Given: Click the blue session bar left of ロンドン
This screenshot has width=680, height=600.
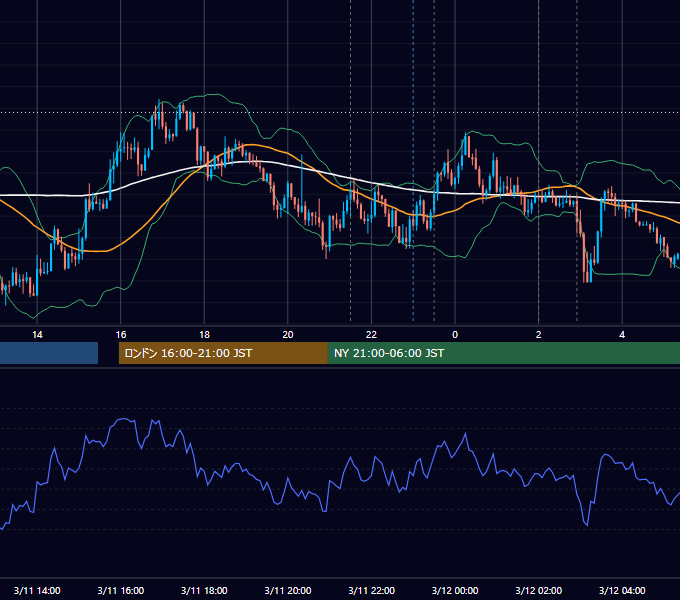Looking at the screenshot, I should coord(49,353).
